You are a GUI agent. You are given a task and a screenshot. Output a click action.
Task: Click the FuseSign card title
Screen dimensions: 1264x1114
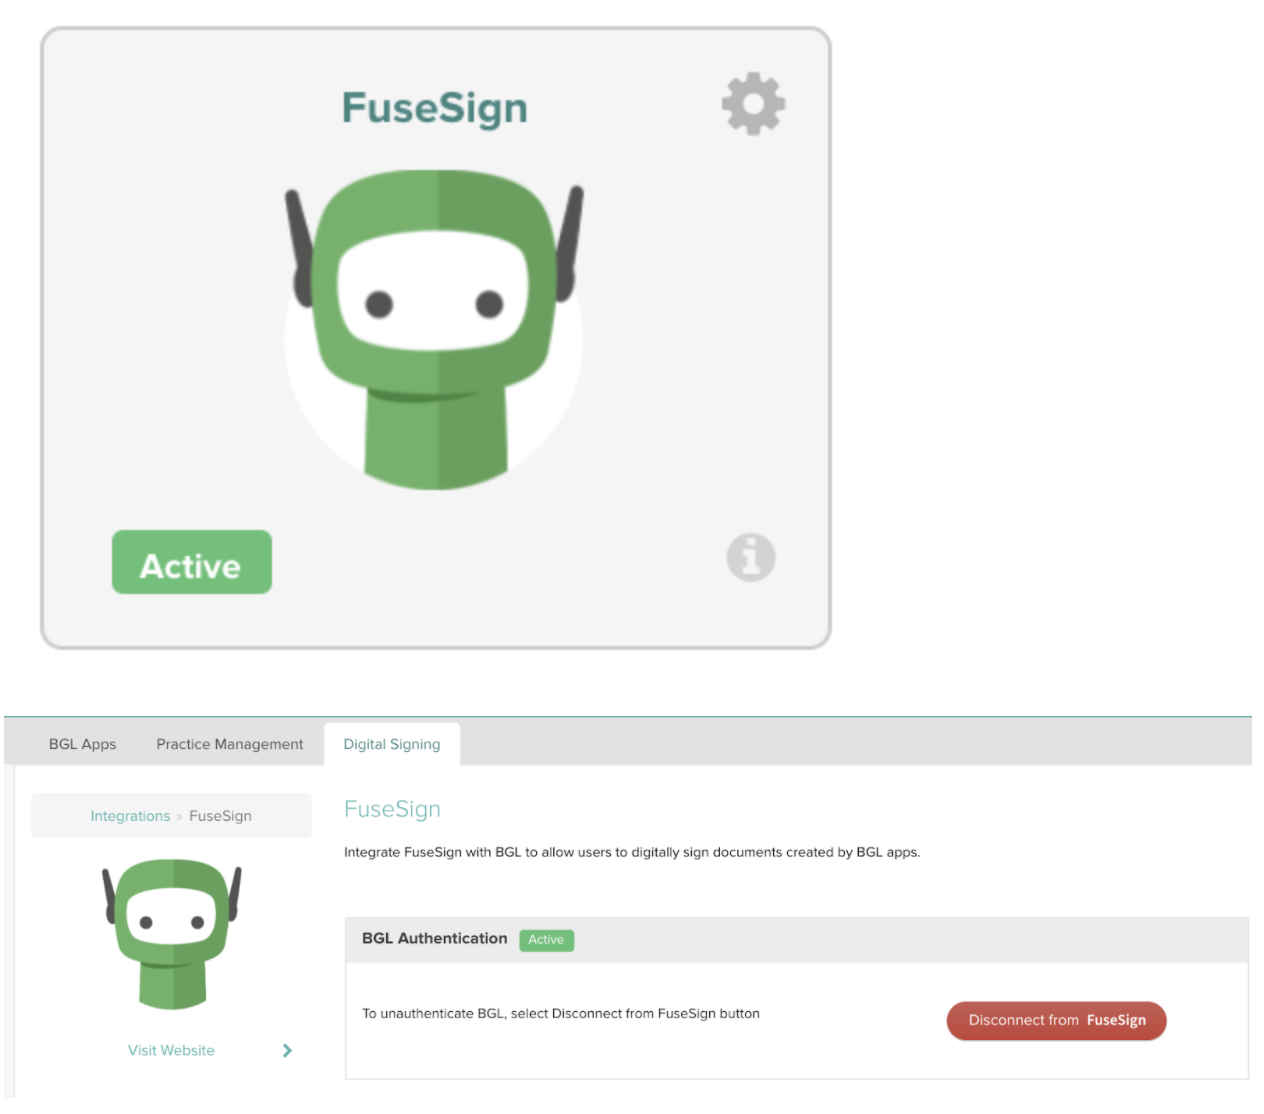(x=434, y=108)
